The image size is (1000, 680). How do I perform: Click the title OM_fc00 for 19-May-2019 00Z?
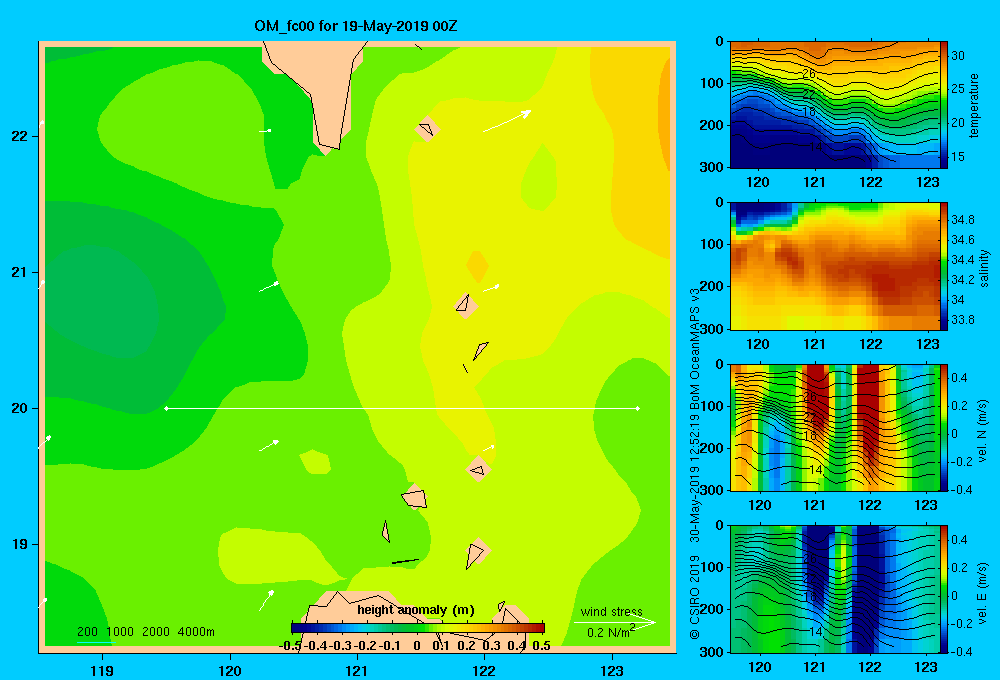[356, 26]
